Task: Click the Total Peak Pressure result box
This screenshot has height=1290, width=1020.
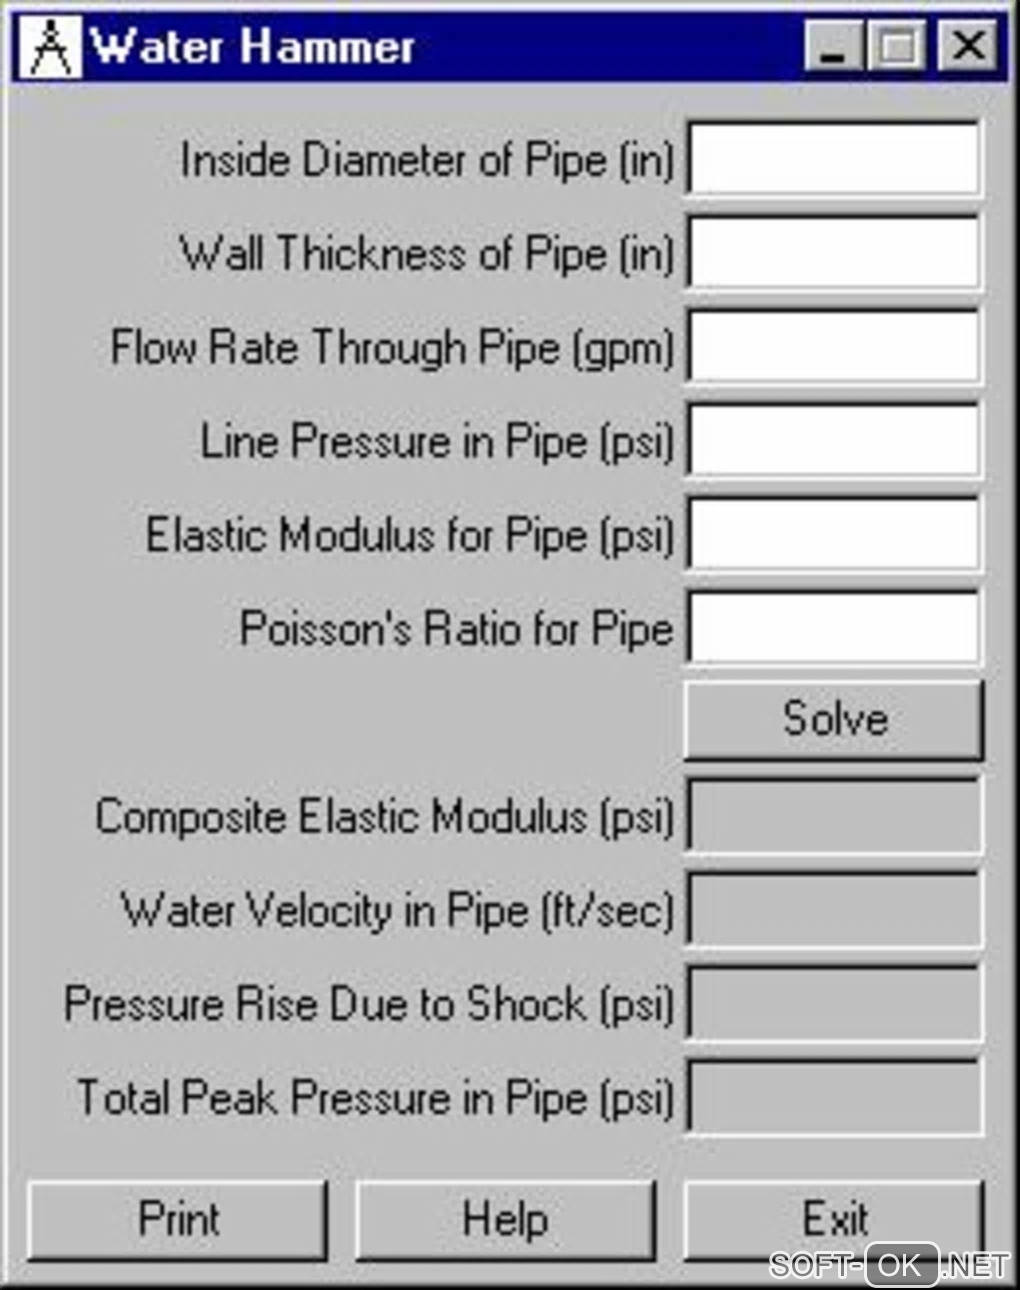Action: click(x=834, y=1099)
